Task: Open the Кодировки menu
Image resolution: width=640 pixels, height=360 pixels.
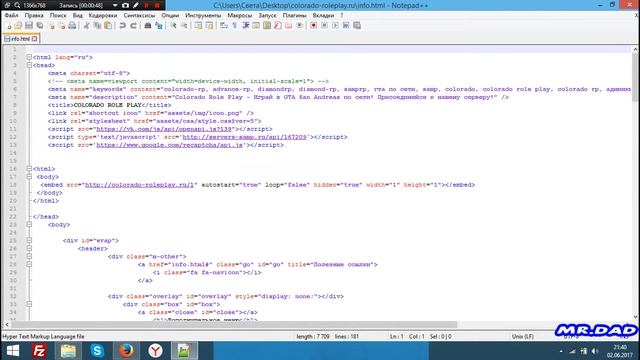Action: [102, 15]
